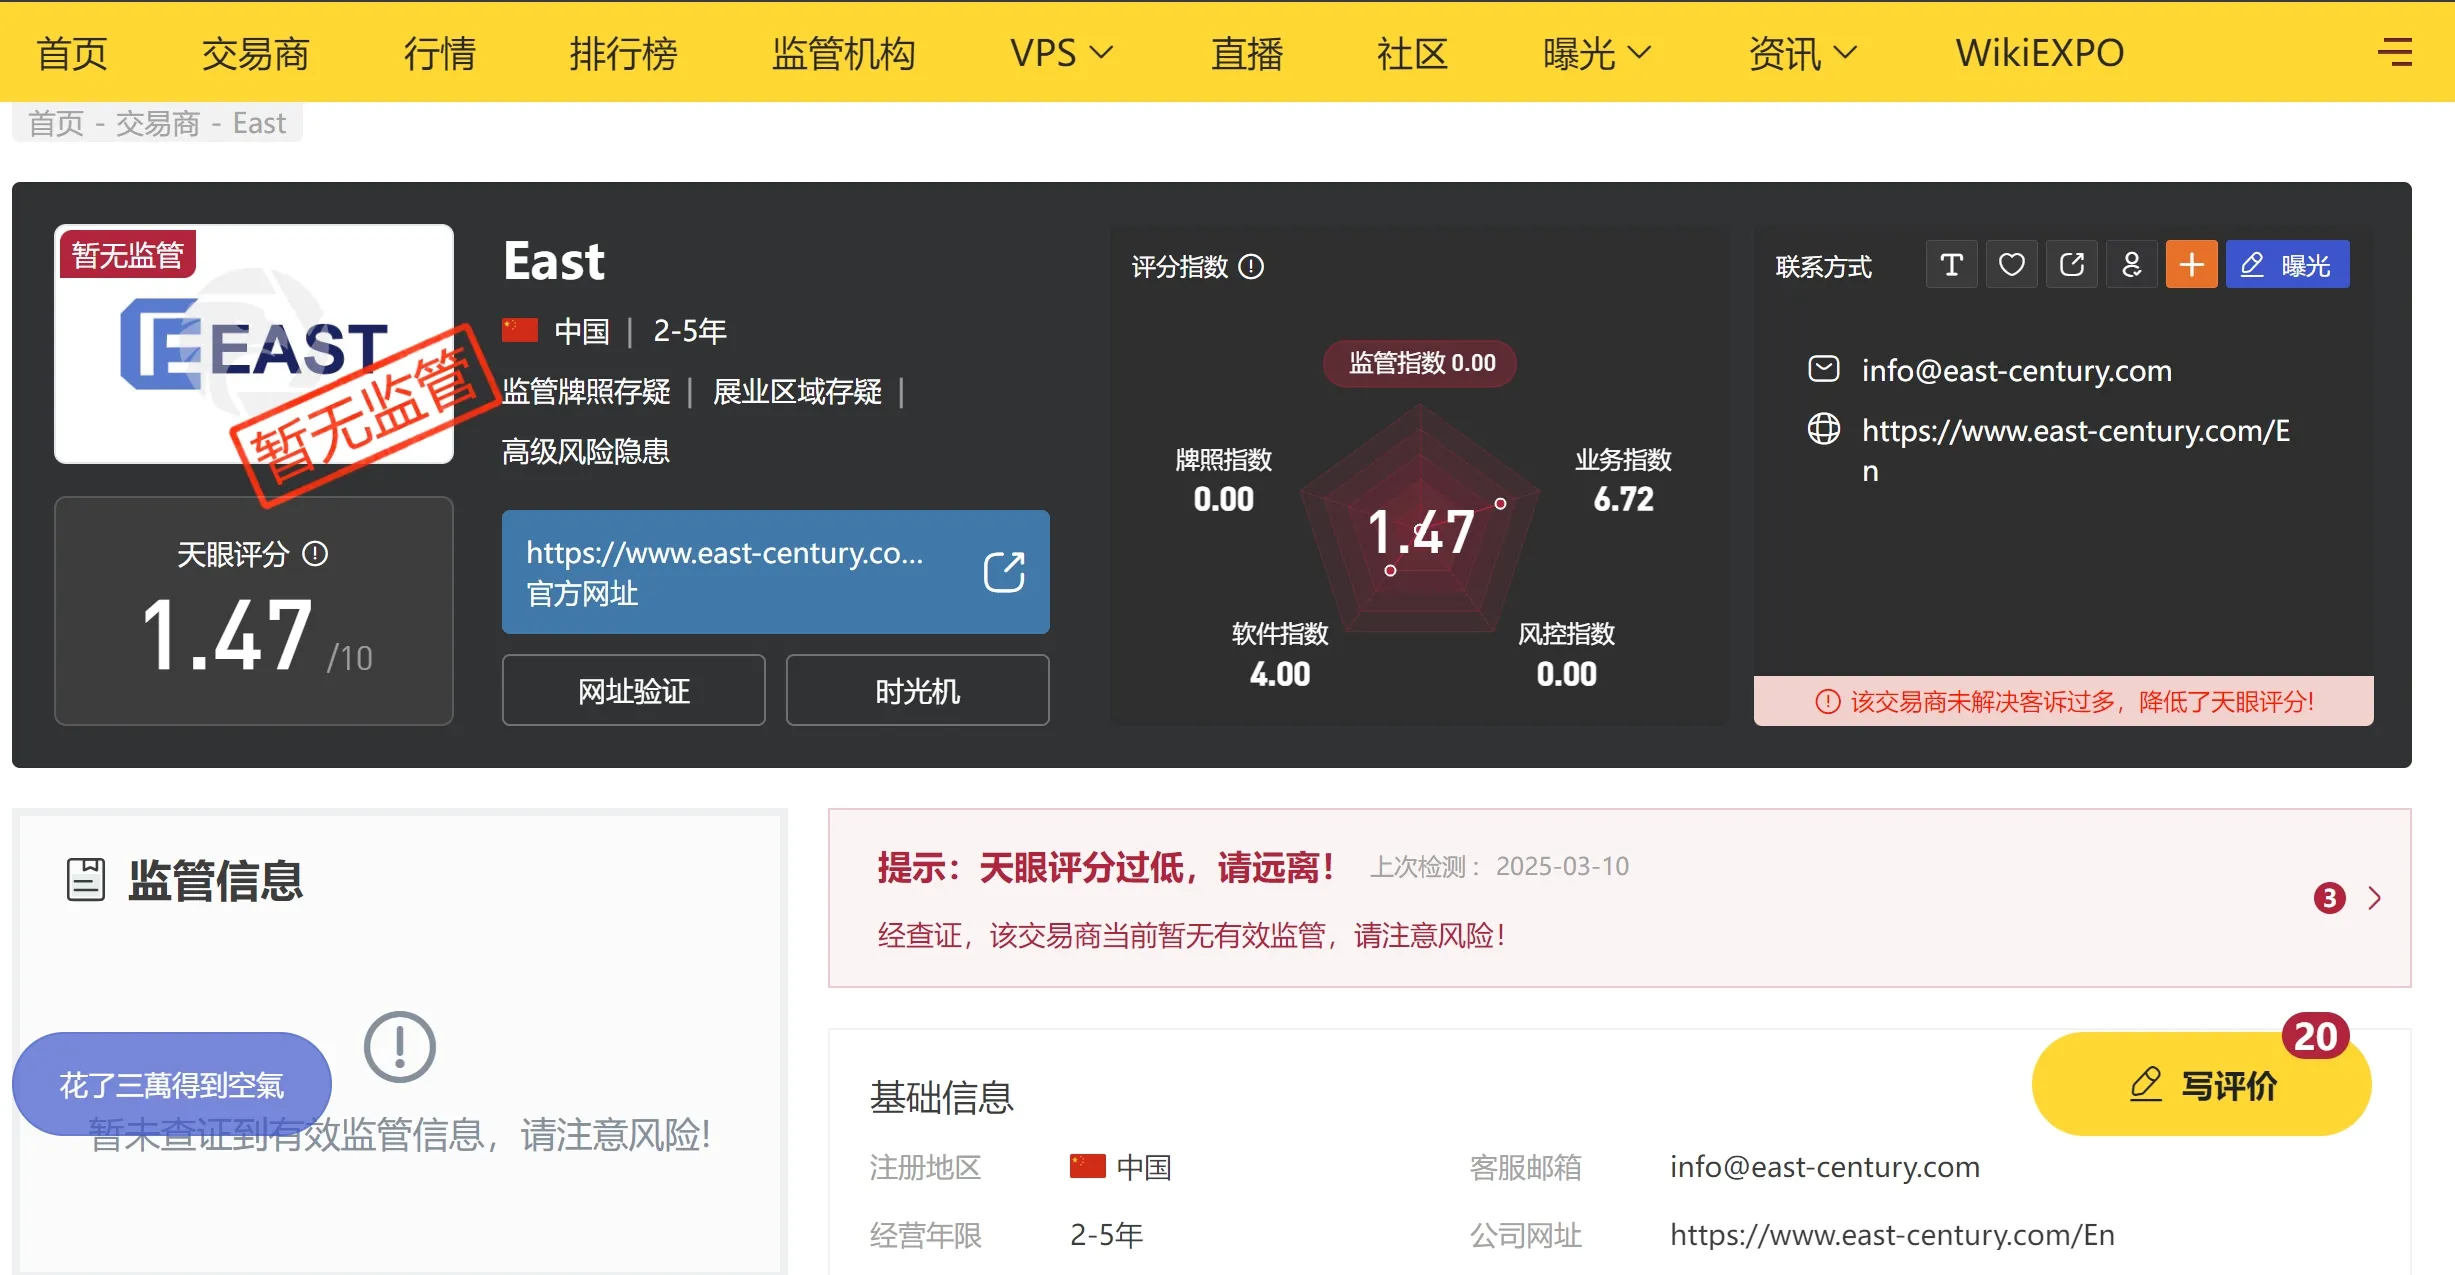Open 社区 navigation item
Image resolution: width=2455 pixels, height=1275 pixels.
(x=1412, y=52)
